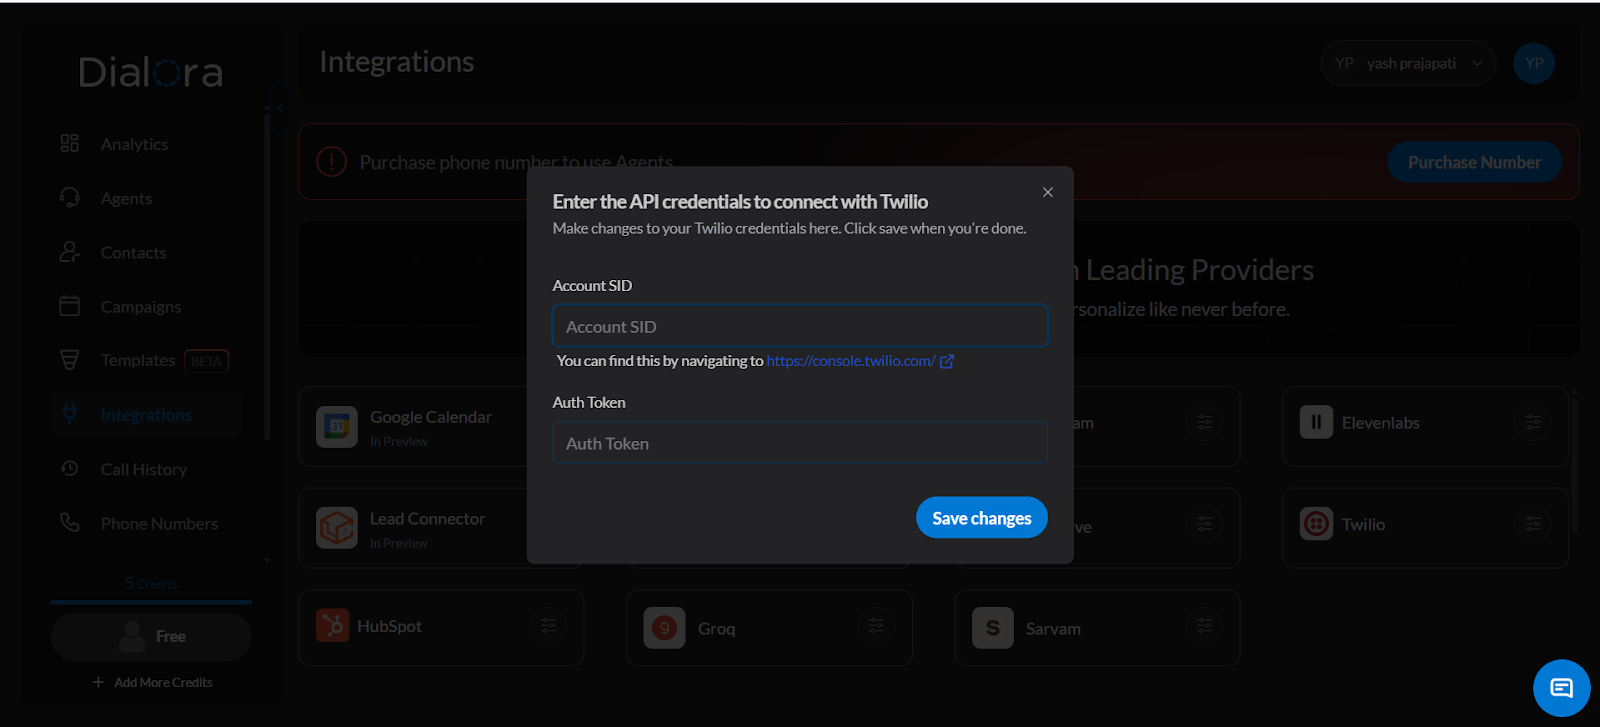Click the credits usage progress bar

[151, 602]
